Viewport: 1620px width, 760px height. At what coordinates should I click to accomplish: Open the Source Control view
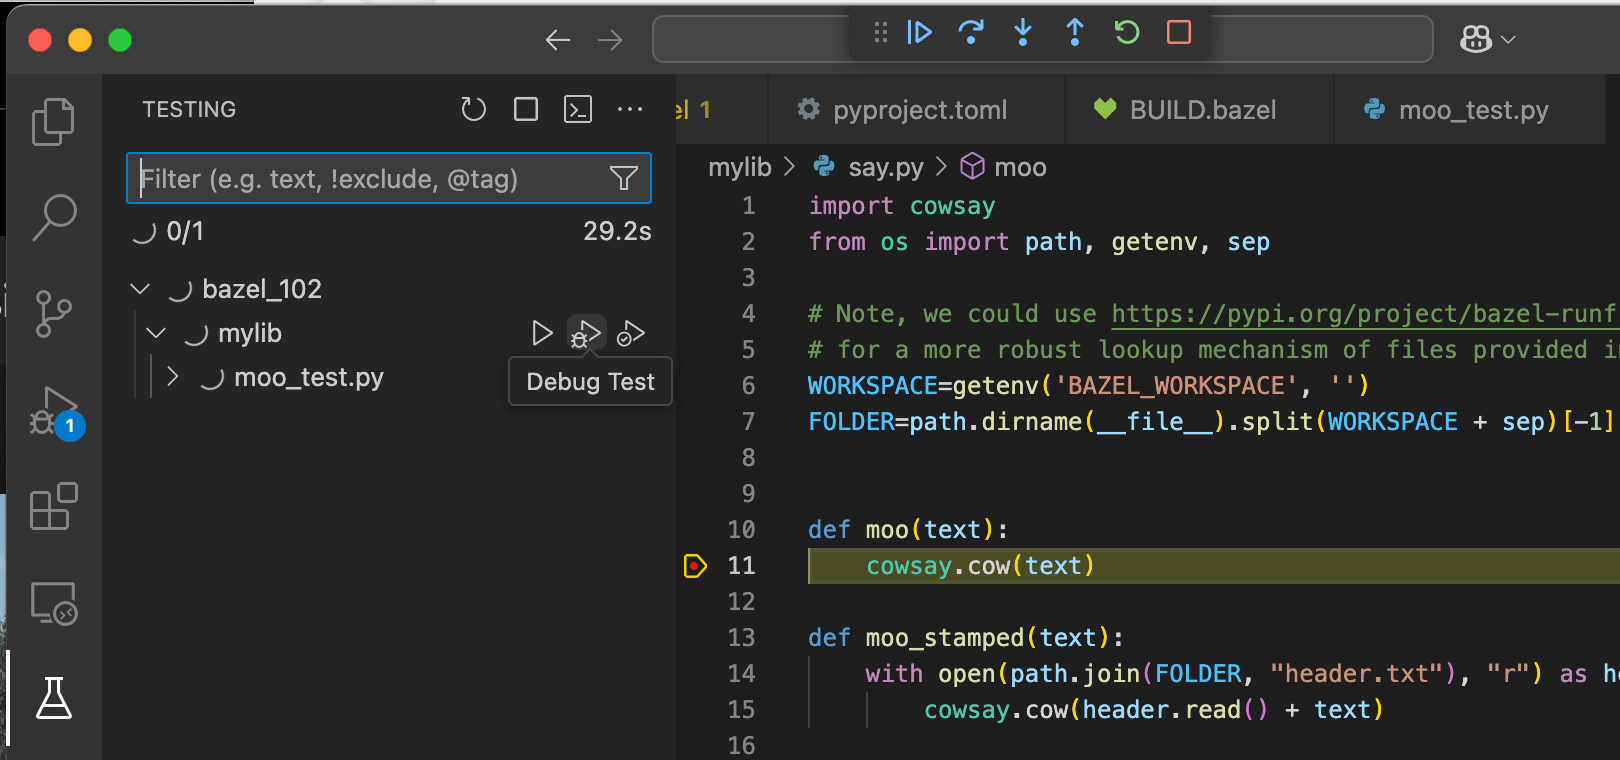click(54, 314)
